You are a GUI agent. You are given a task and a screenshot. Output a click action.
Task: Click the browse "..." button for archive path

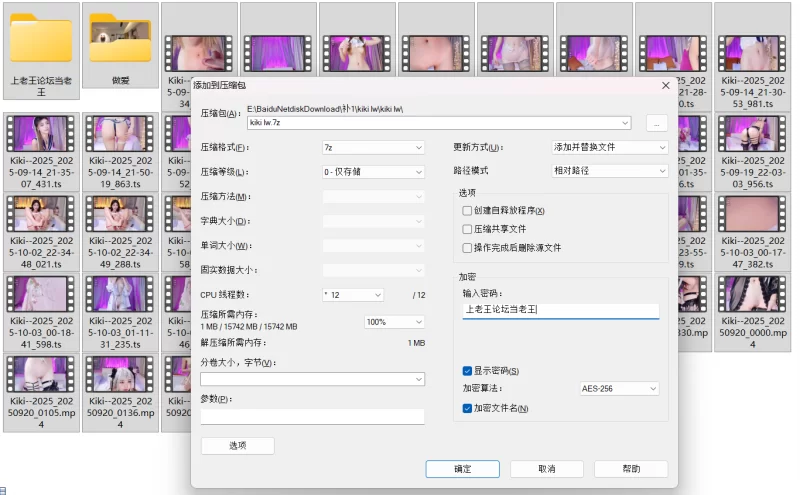[655, 123]
